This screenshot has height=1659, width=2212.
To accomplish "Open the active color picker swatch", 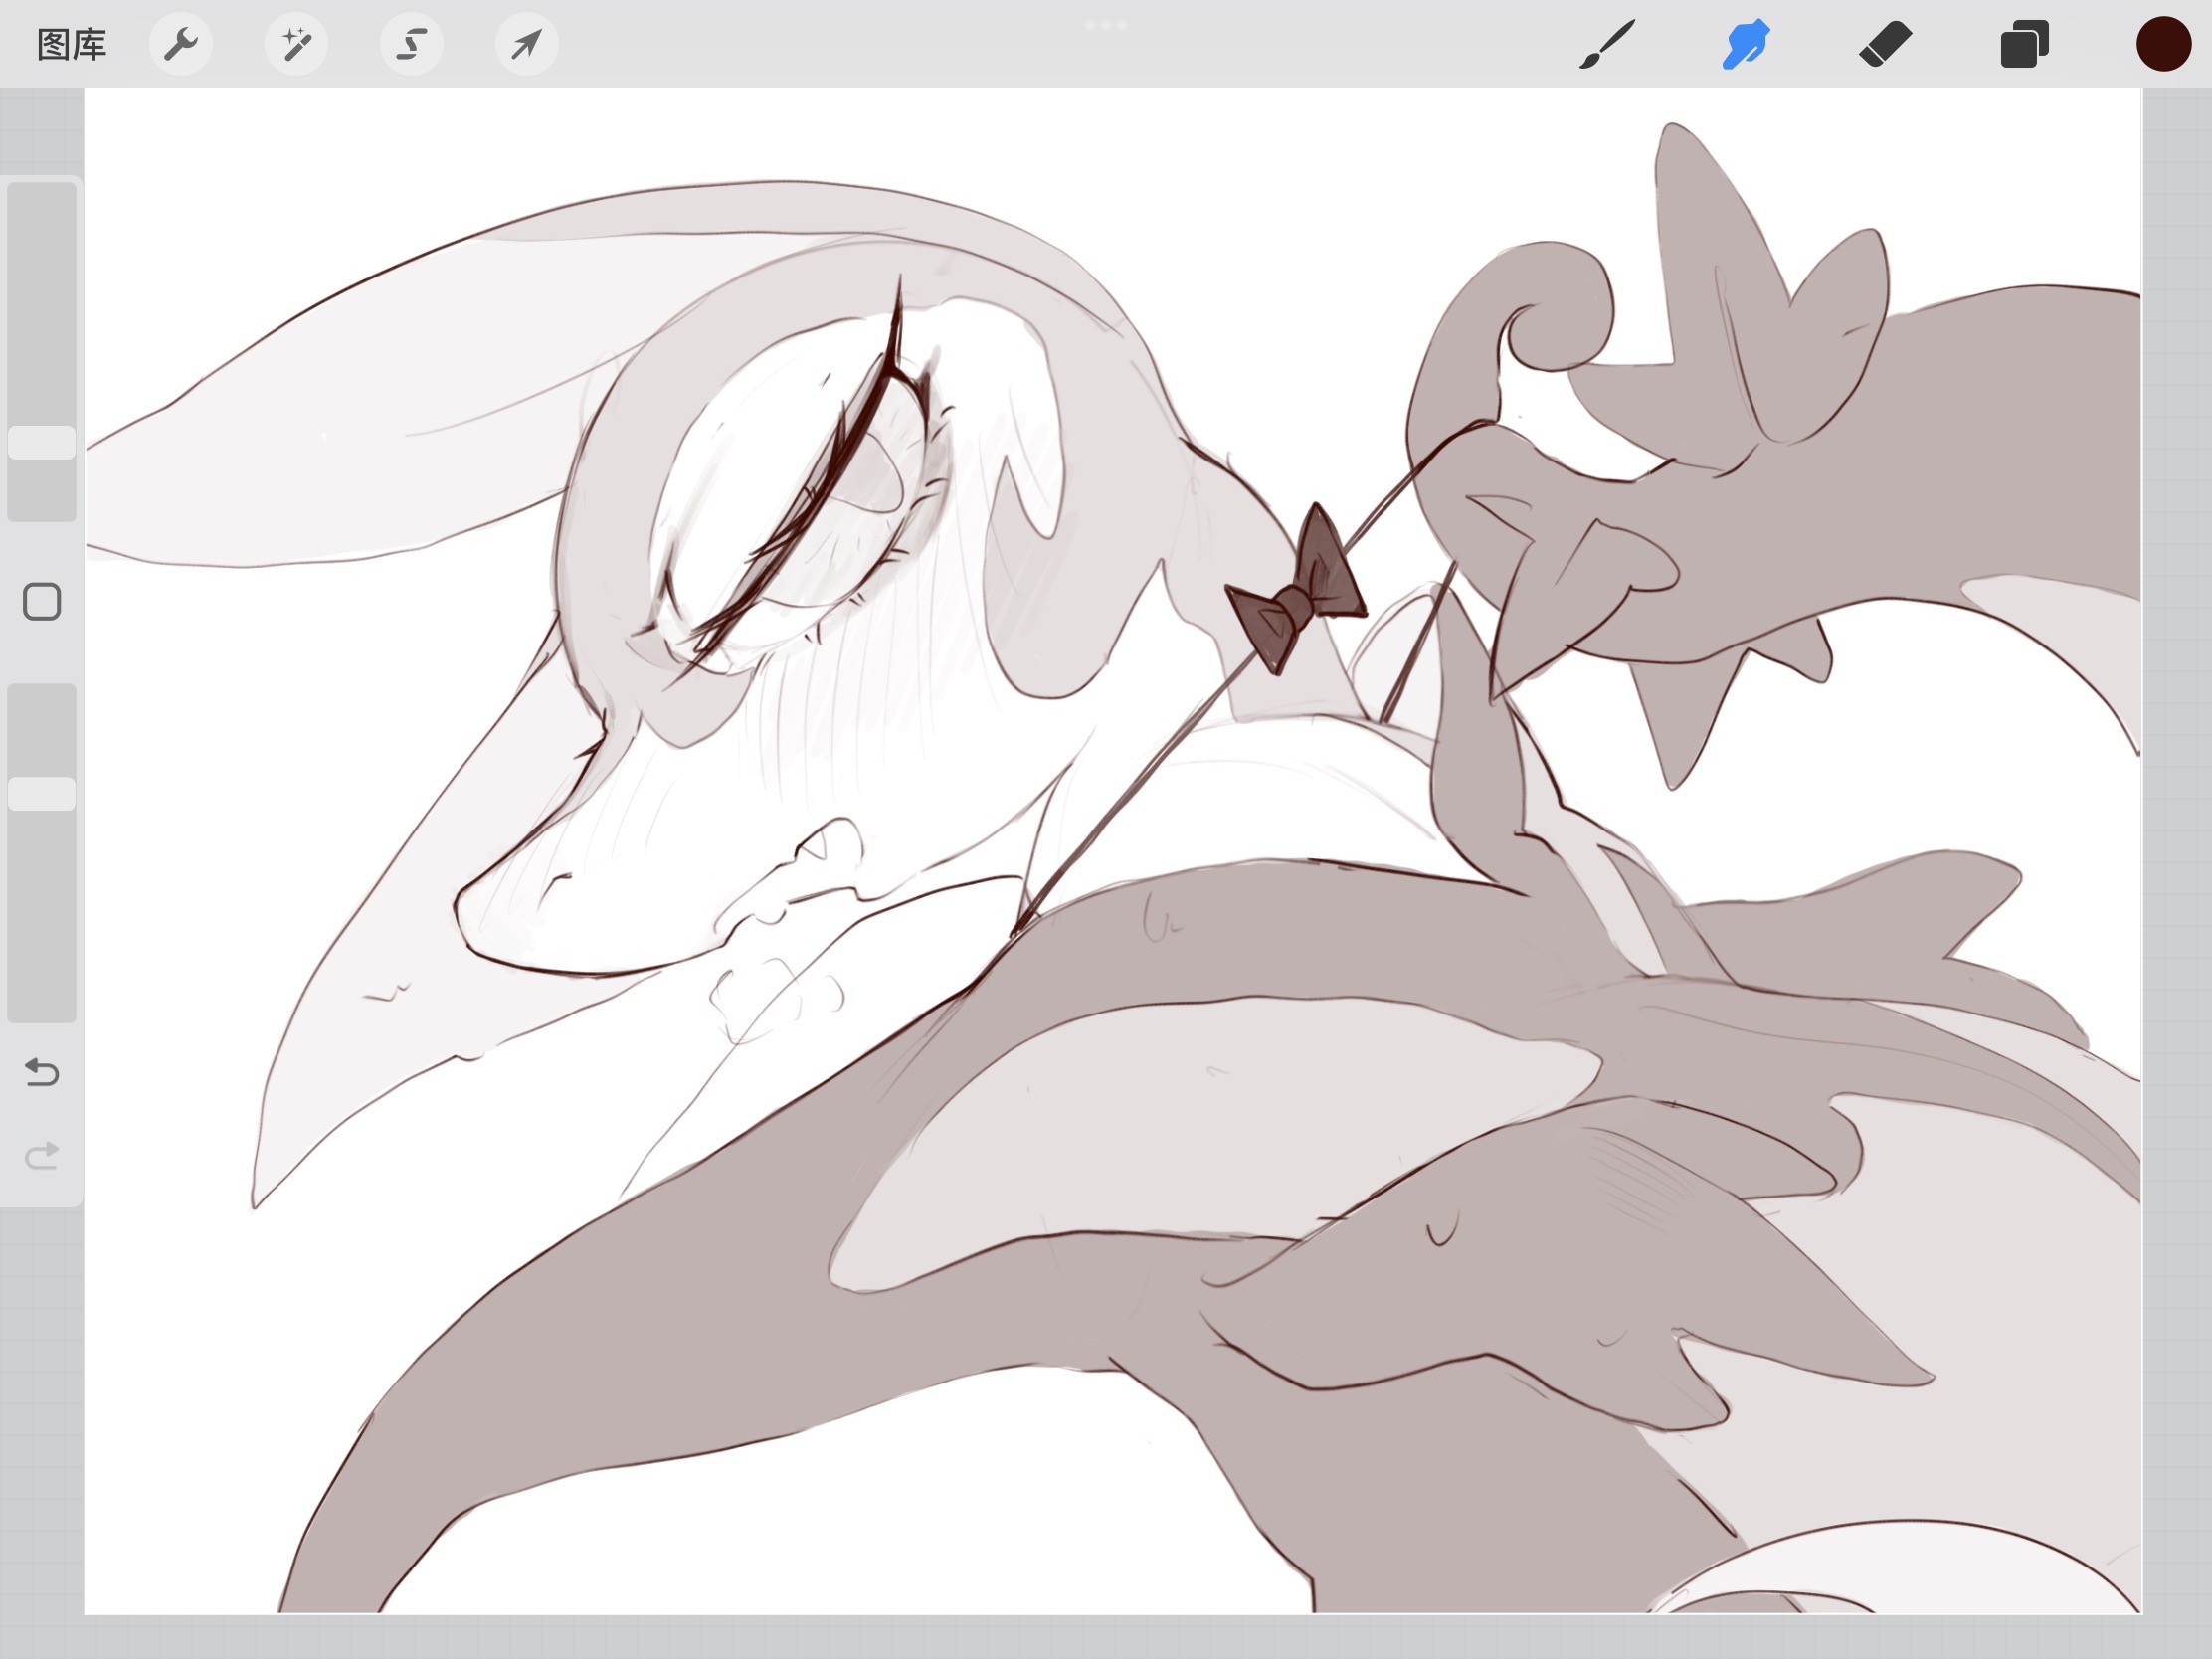I will [x=2164, y=44].
